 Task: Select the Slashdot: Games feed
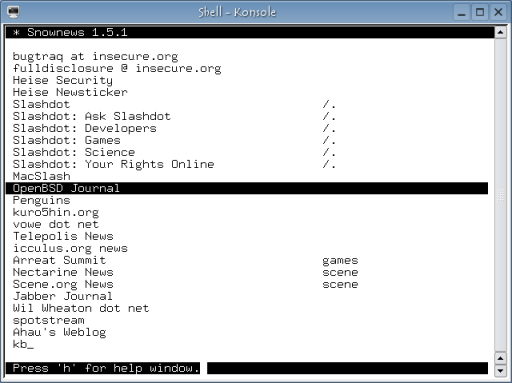click(67, 140)
